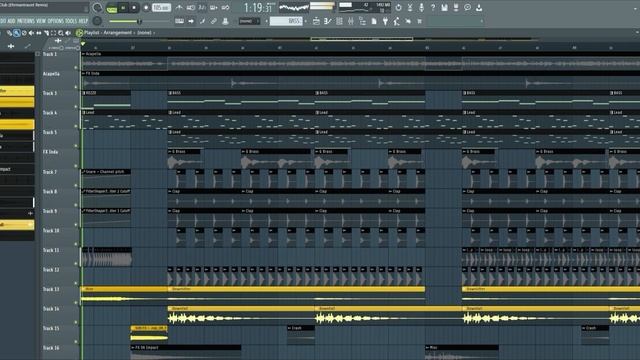Open the ADD menu
Viewport: 640px width, 360px height.
pos(11,21)
